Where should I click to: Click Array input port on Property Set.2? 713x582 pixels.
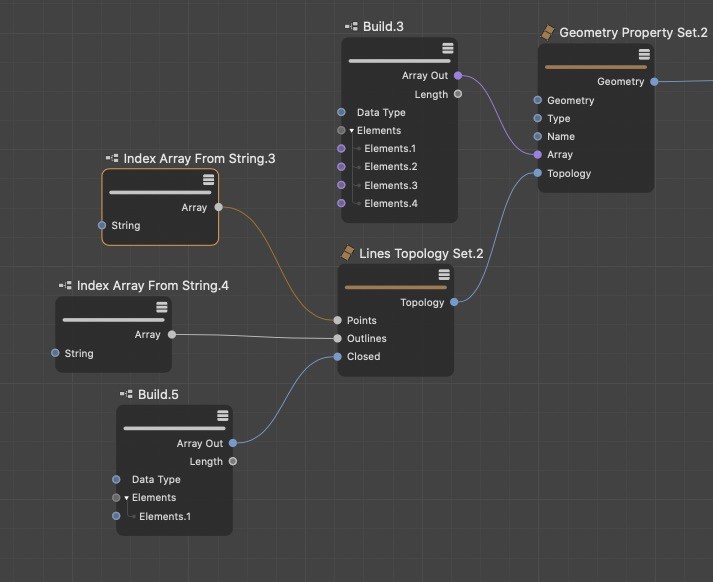point(537,155)
